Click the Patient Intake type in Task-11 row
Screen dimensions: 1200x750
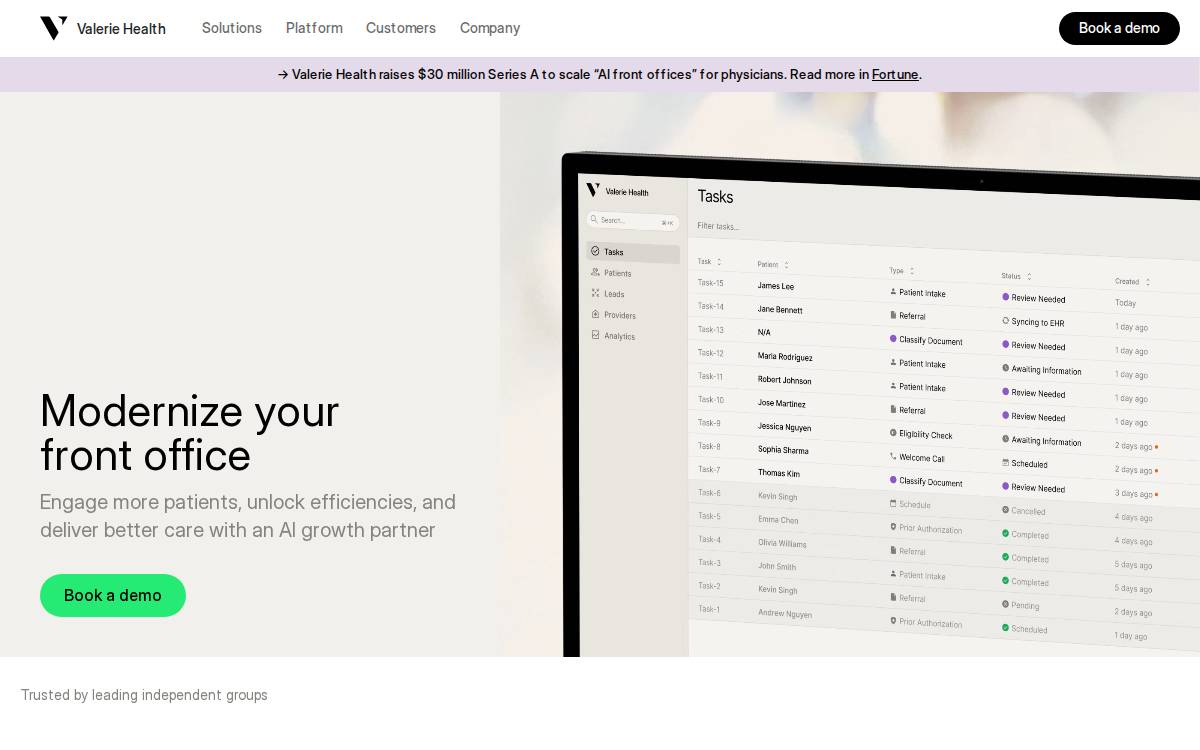(922, 387)
